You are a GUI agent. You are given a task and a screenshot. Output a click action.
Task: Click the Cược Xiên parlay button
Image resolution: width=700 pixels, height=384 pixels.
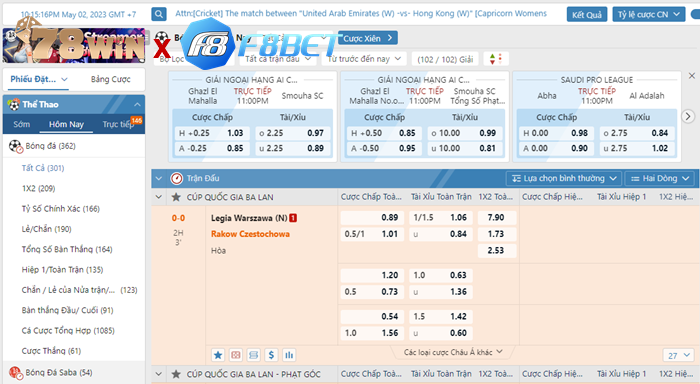[367, 38]
